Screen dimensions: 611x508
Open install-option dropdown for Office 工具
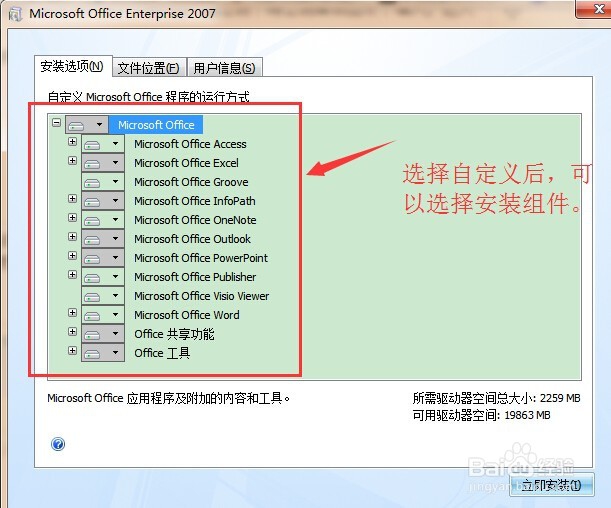click(x=103, y=353)
